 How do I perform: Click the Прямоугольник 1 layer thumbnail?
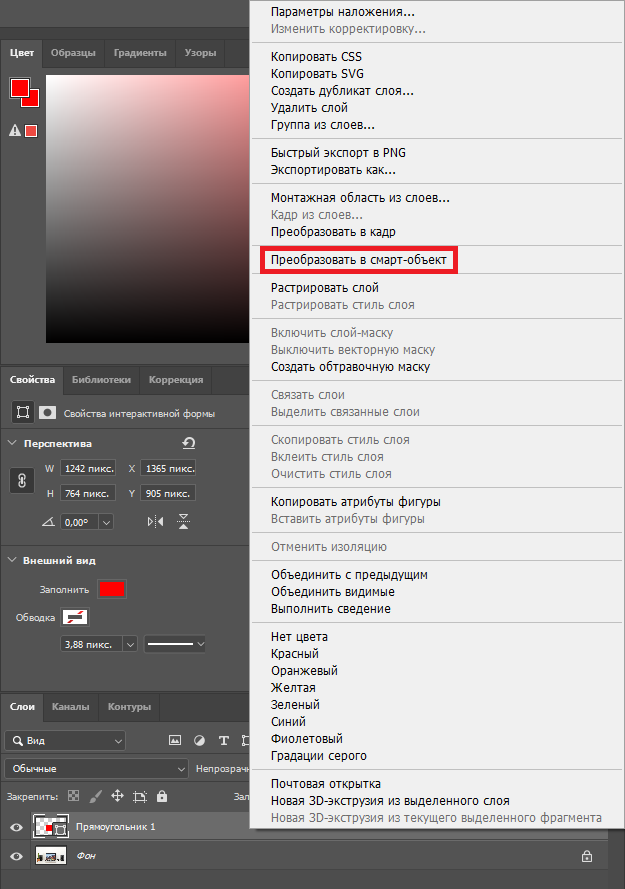[x=51, y=827]
